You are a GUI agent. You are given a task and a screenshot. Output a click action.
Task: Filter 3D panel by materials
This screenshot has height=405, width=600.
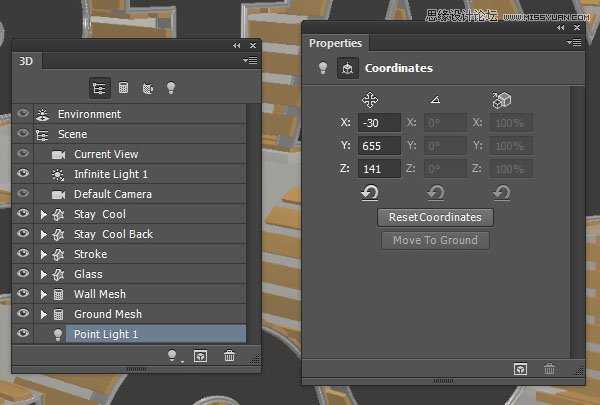tap(148, 88)
